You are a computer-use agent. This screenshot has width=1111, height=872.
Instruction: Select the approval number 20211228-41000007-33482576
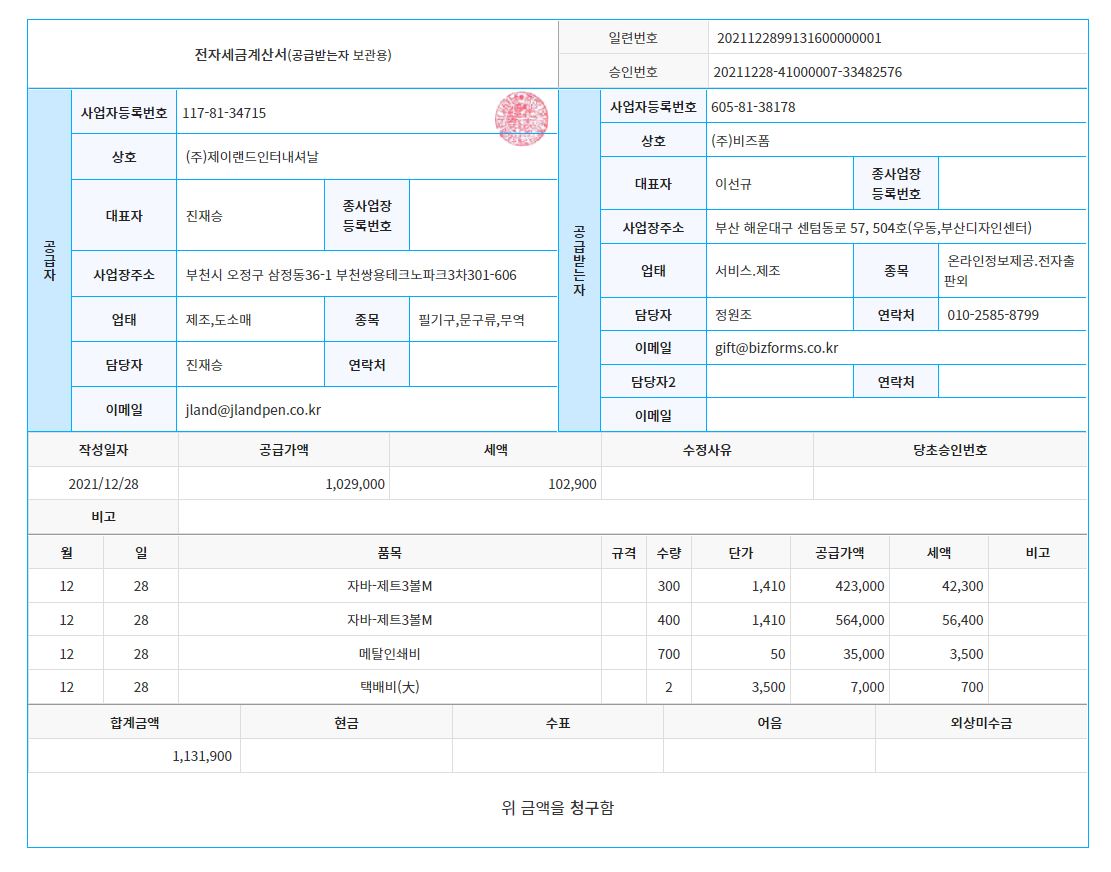coord(807,72)
